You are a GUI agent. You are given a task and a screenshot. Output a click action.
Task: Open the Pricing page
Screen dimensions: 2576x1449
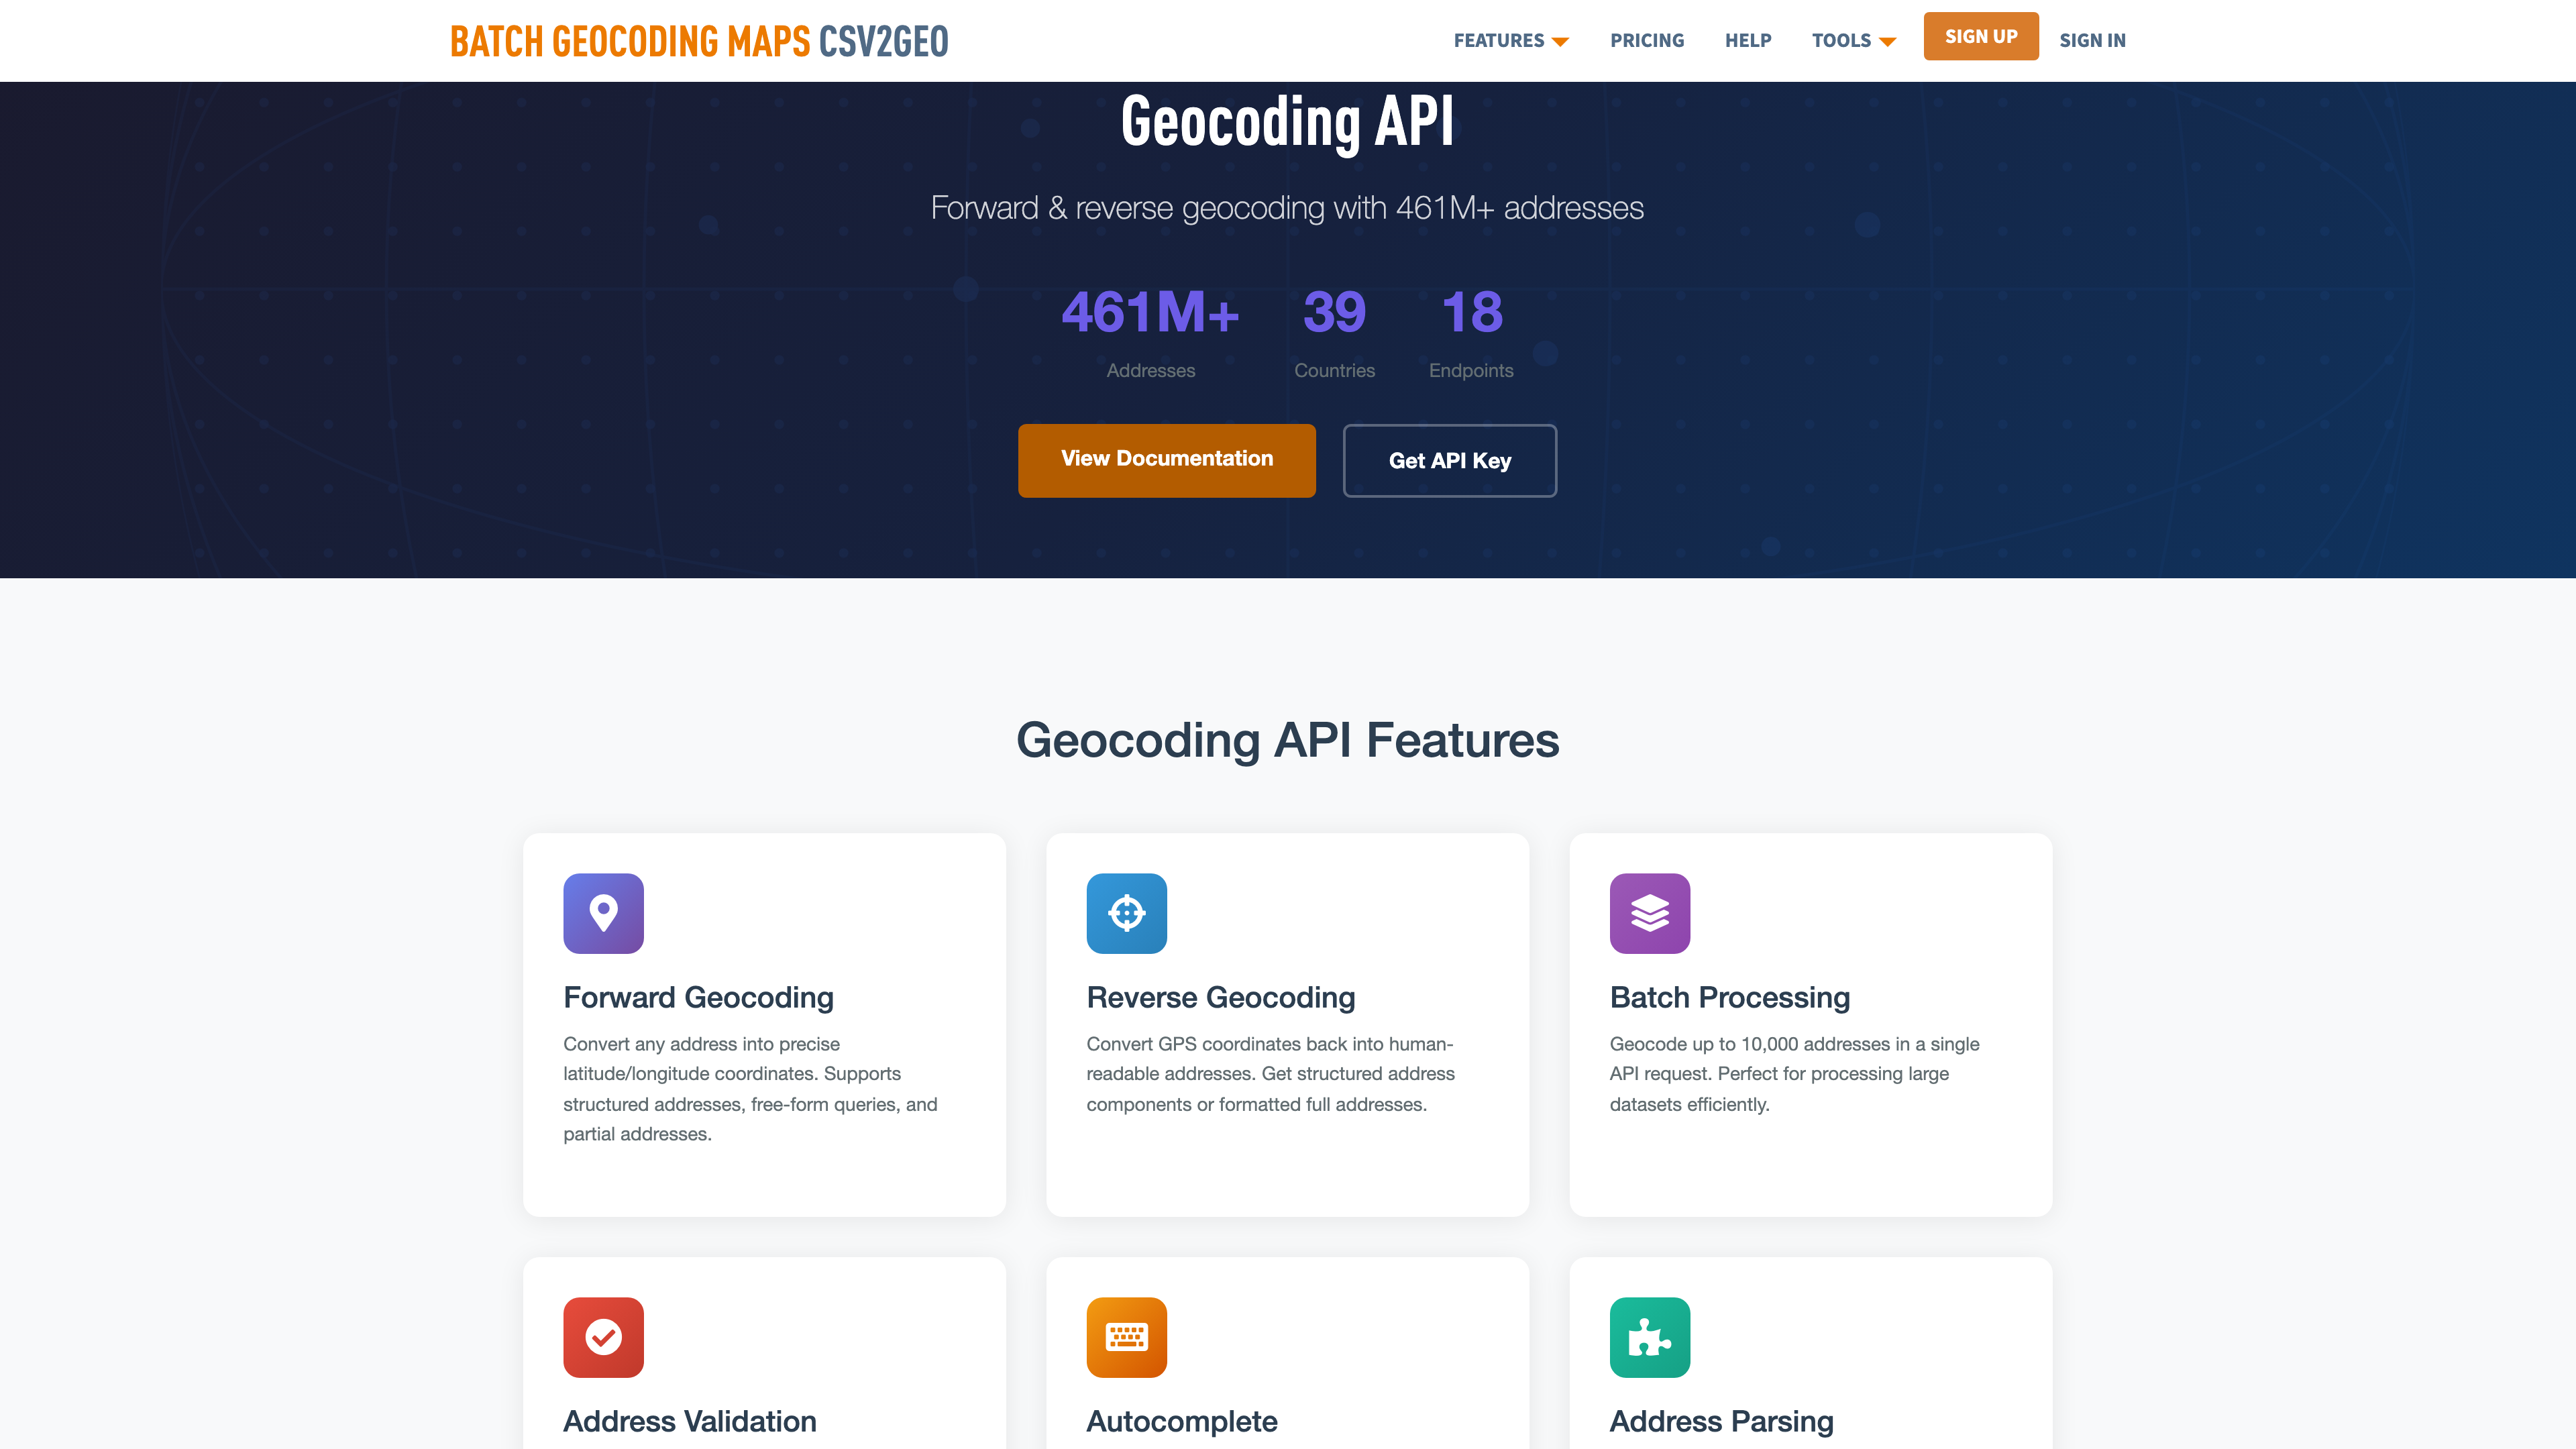[x=1647, y=41]
